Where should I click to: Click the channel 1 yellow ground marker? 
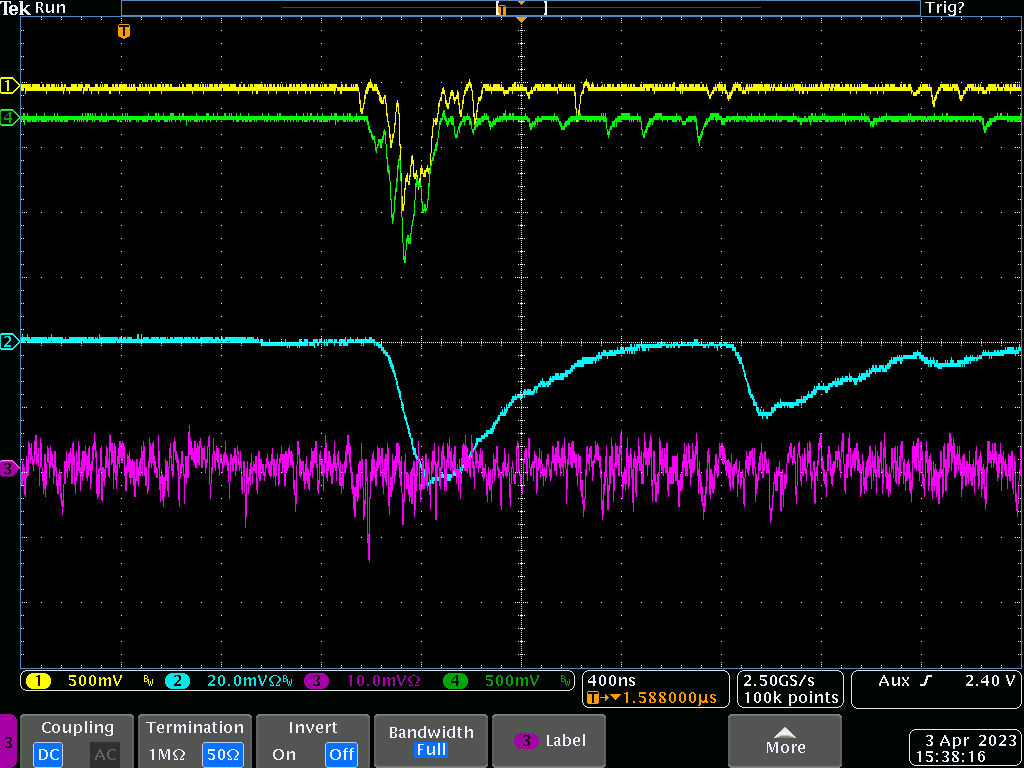tap(9, 85)
